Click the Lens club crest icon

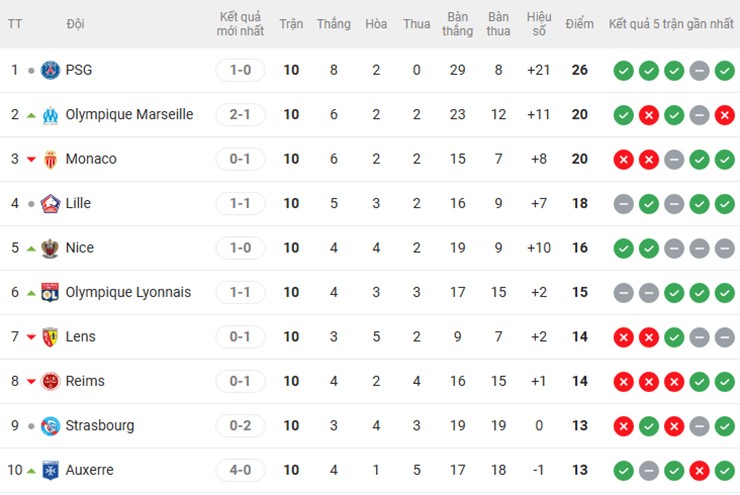pos(50,337)
